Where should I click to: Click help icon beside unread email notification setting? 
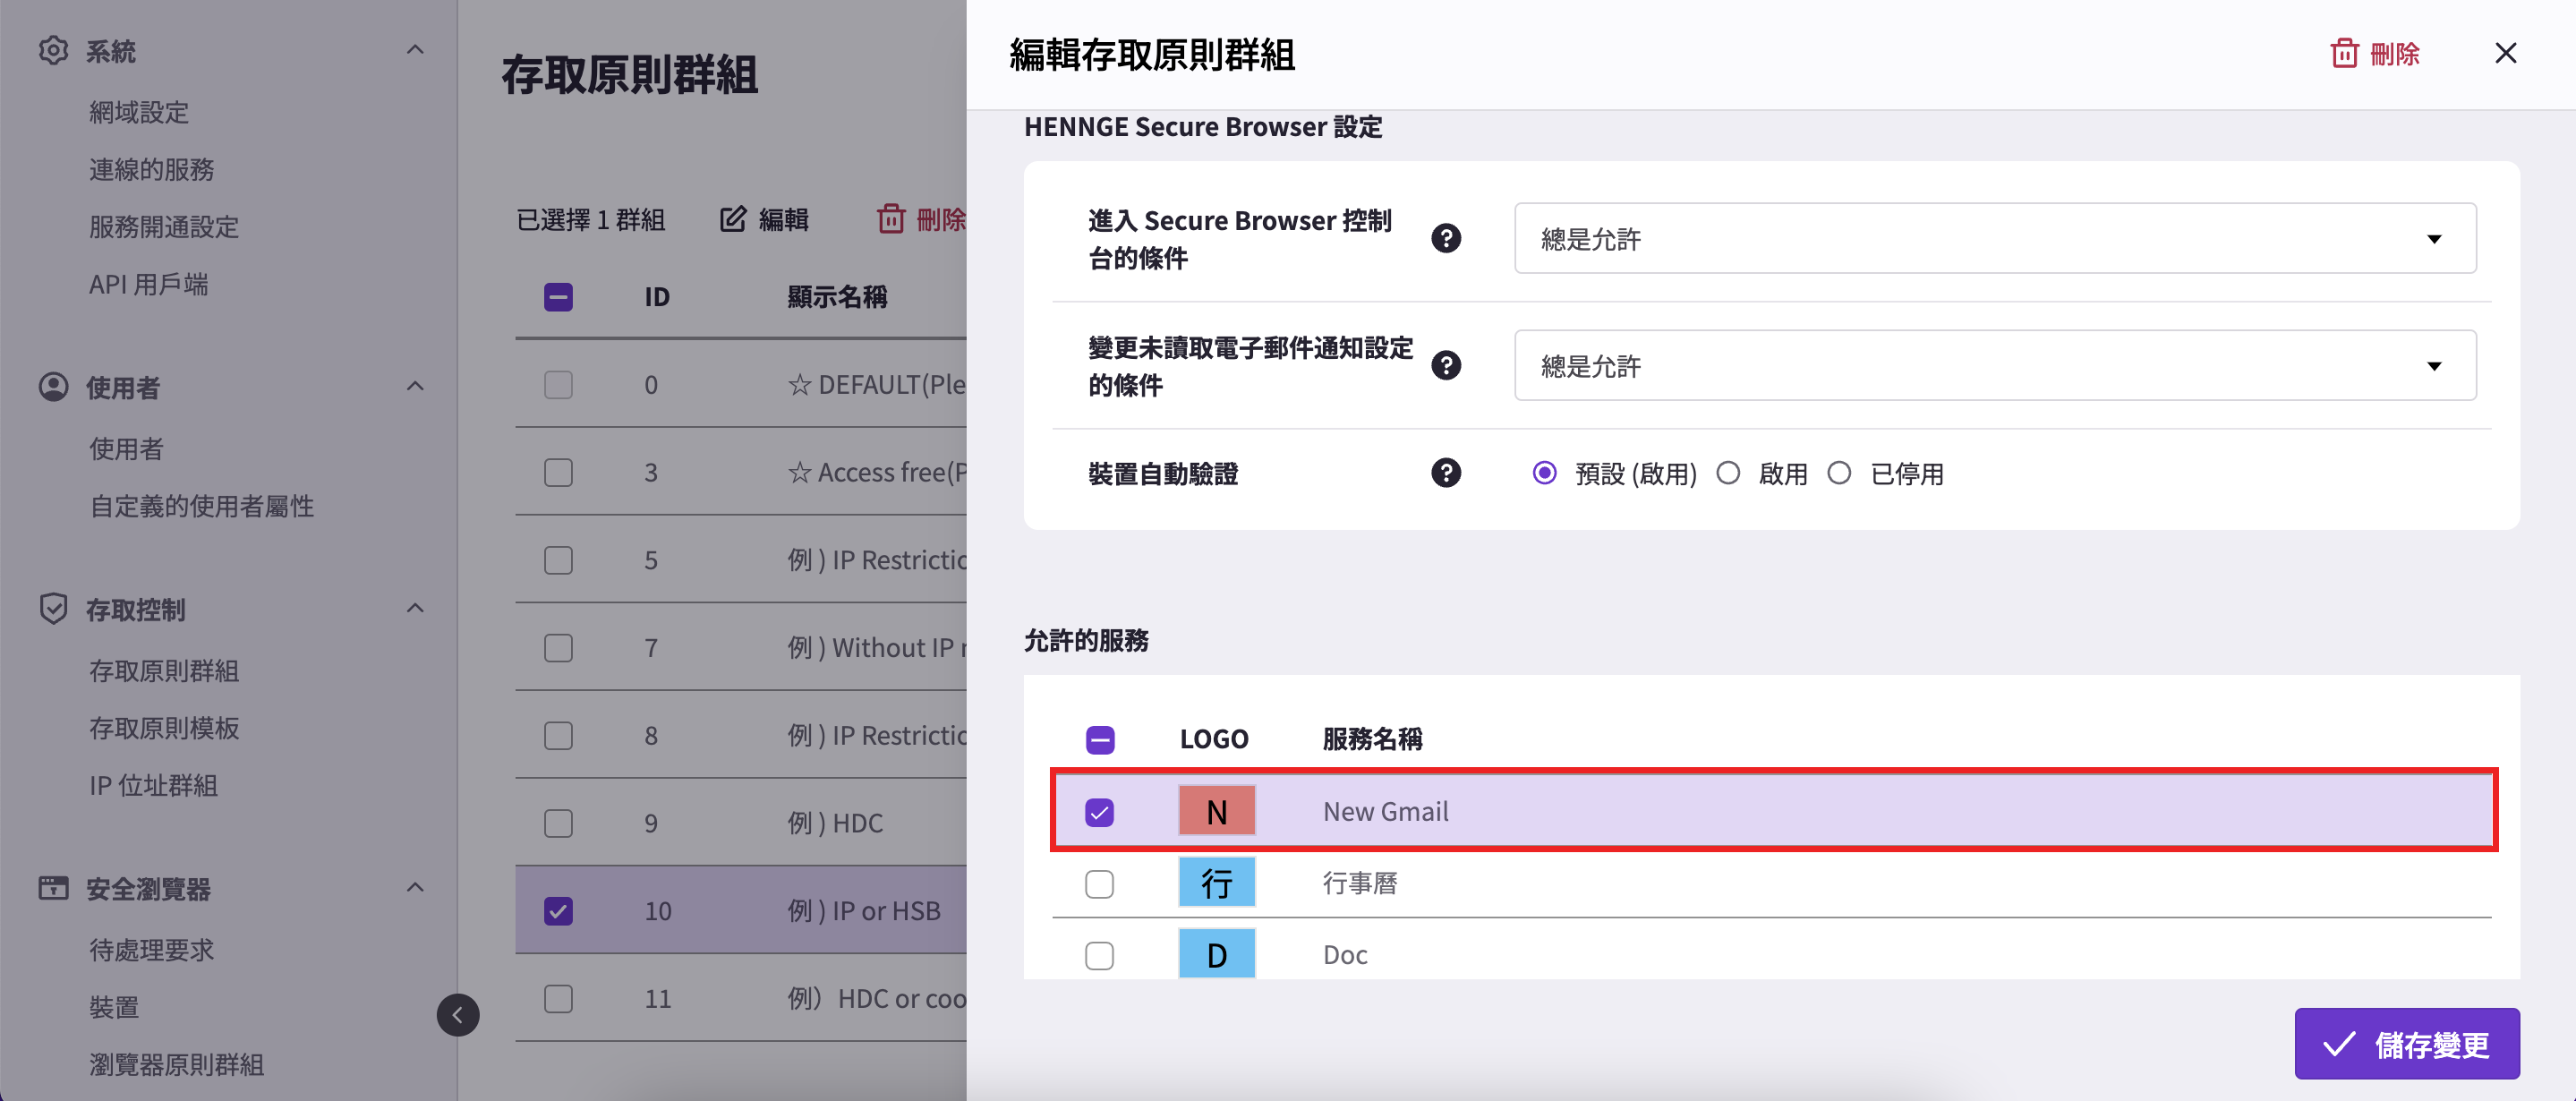pos(1445,365)
